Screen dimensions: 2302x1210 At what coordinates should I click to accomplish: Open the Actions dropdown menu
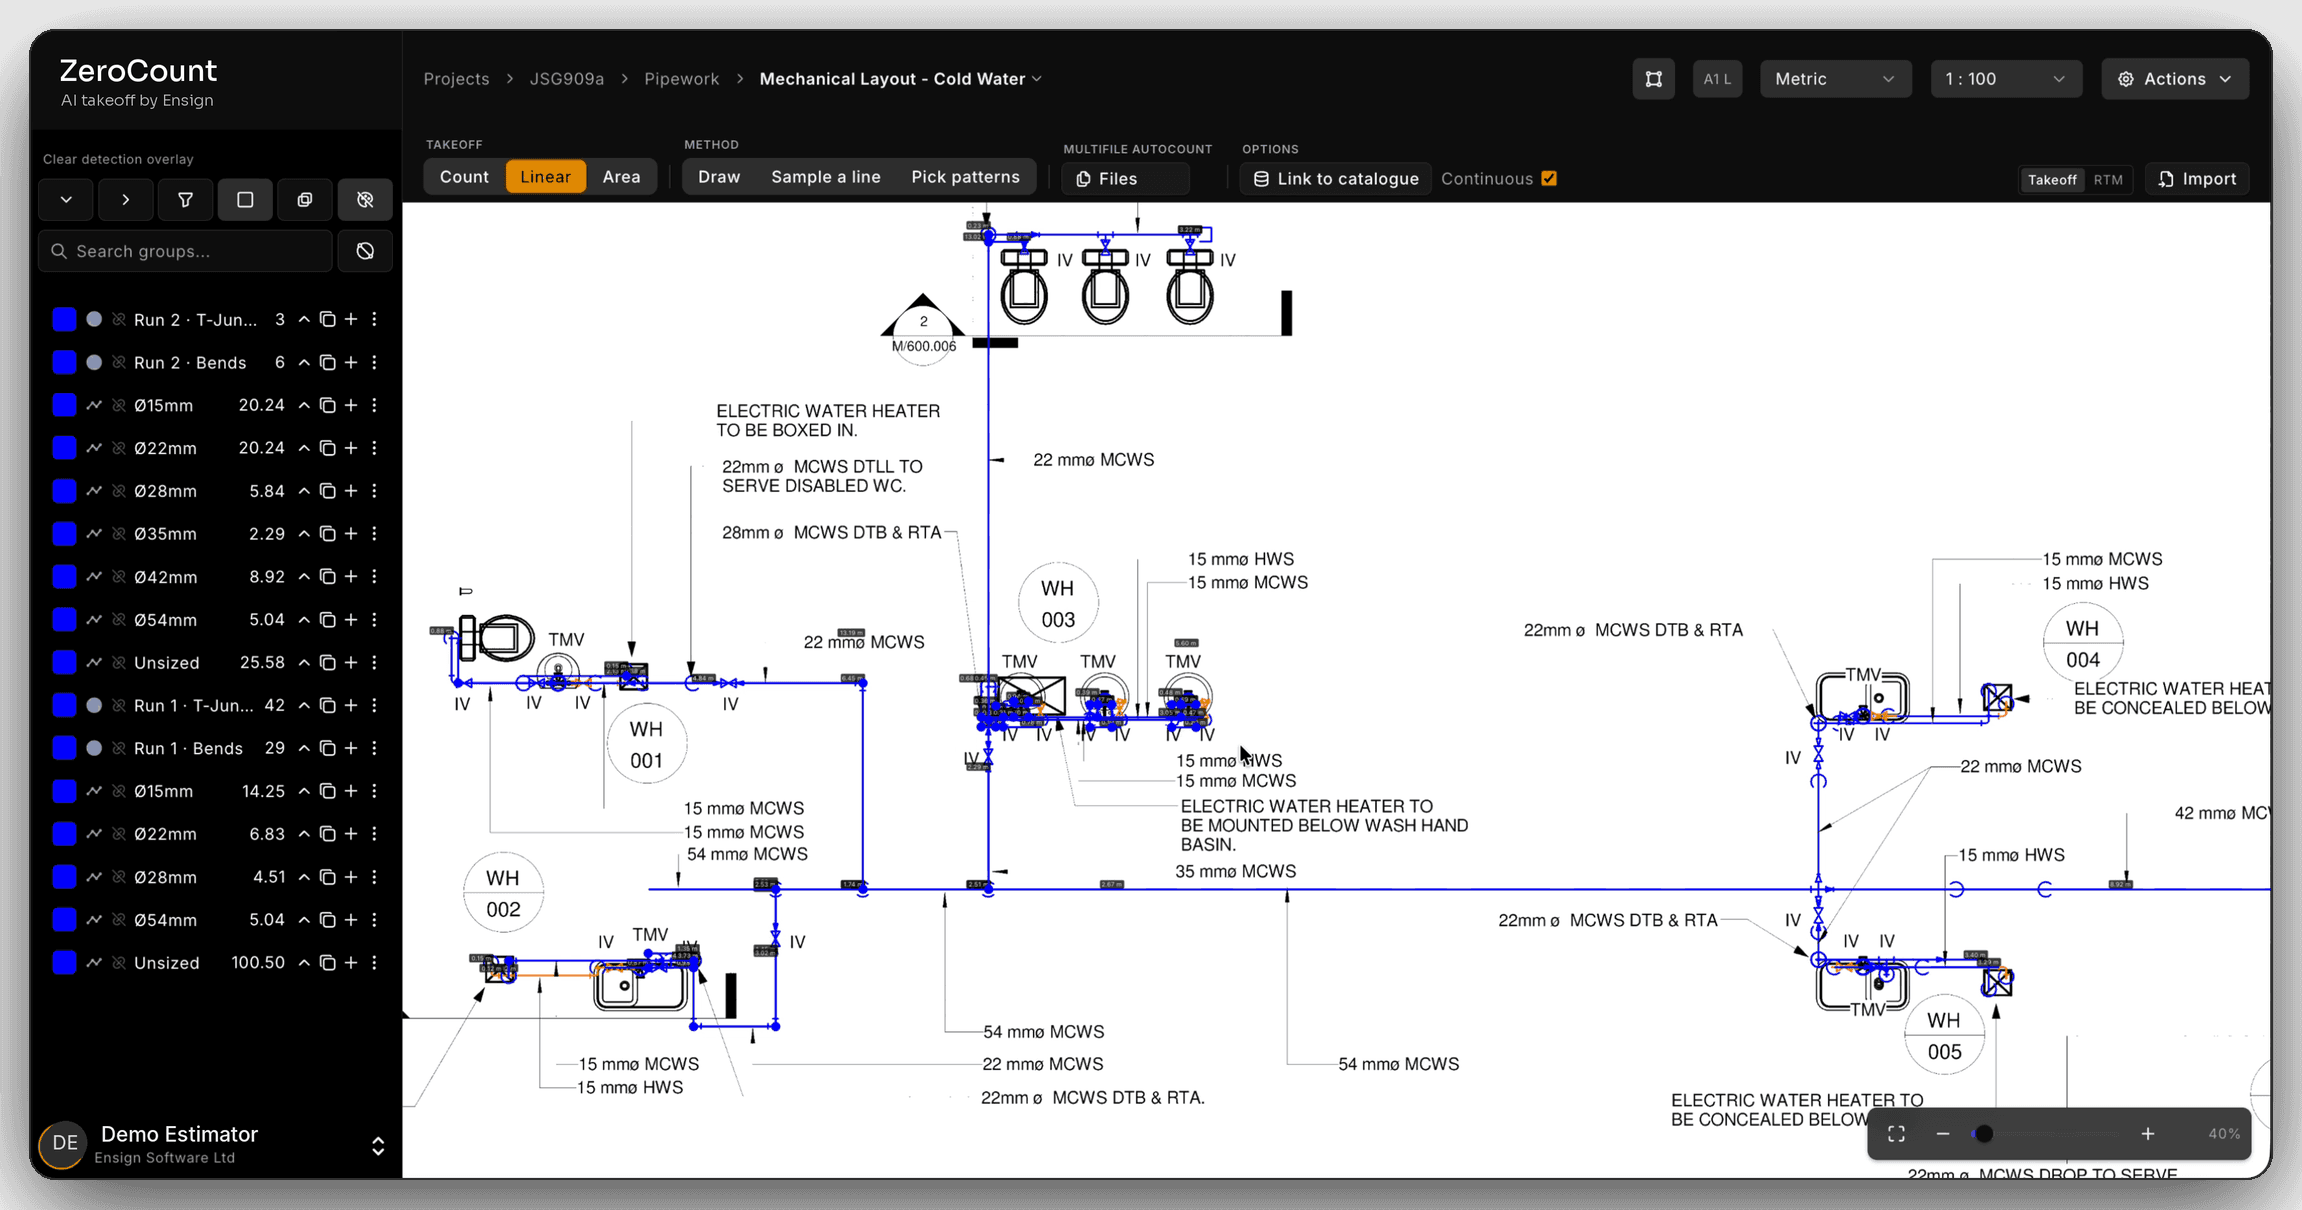click(x=2175, y=79)
